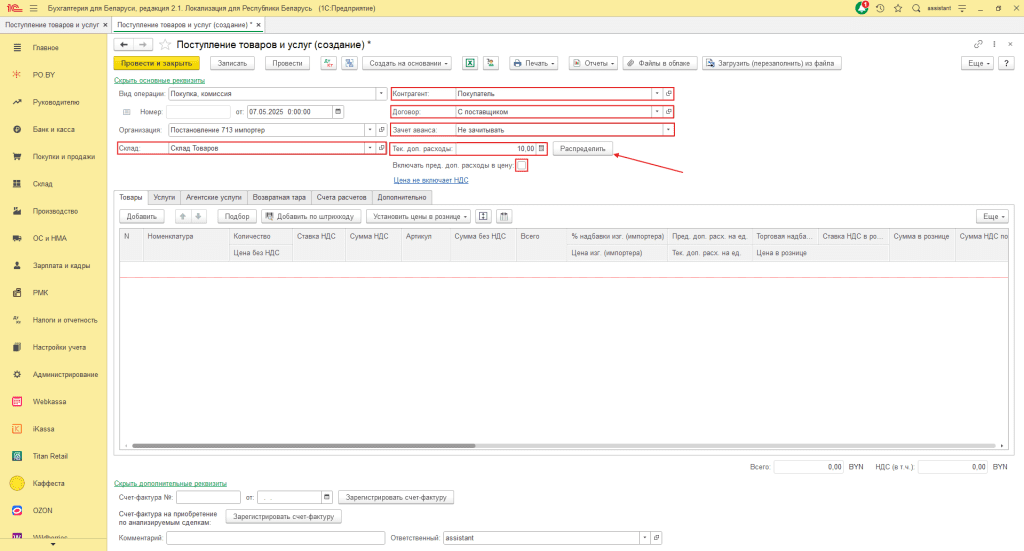Click the Распределить button
Image resolution: width=1024 pixels, height=551 pixels.
pos(583,148)
